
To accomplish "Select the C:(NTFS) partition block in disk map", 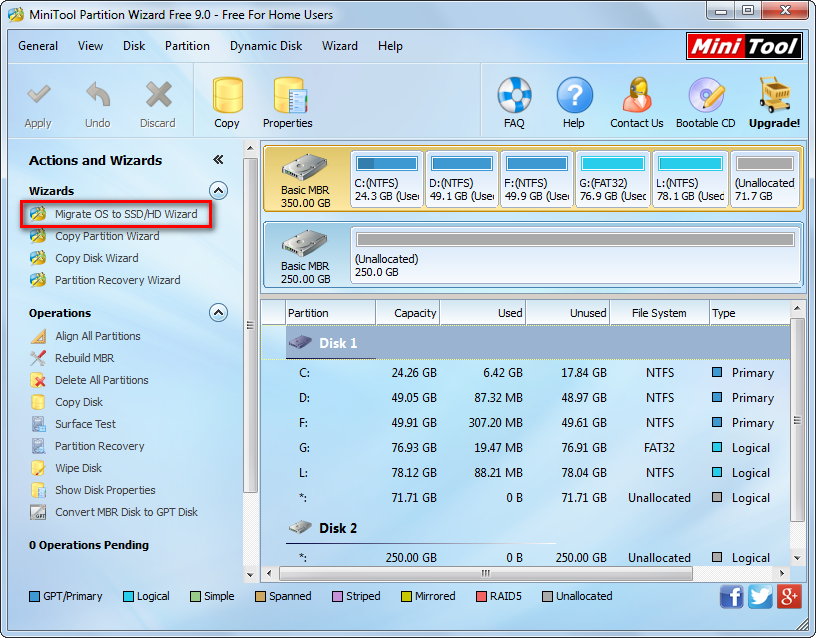I will coord(387,180).
